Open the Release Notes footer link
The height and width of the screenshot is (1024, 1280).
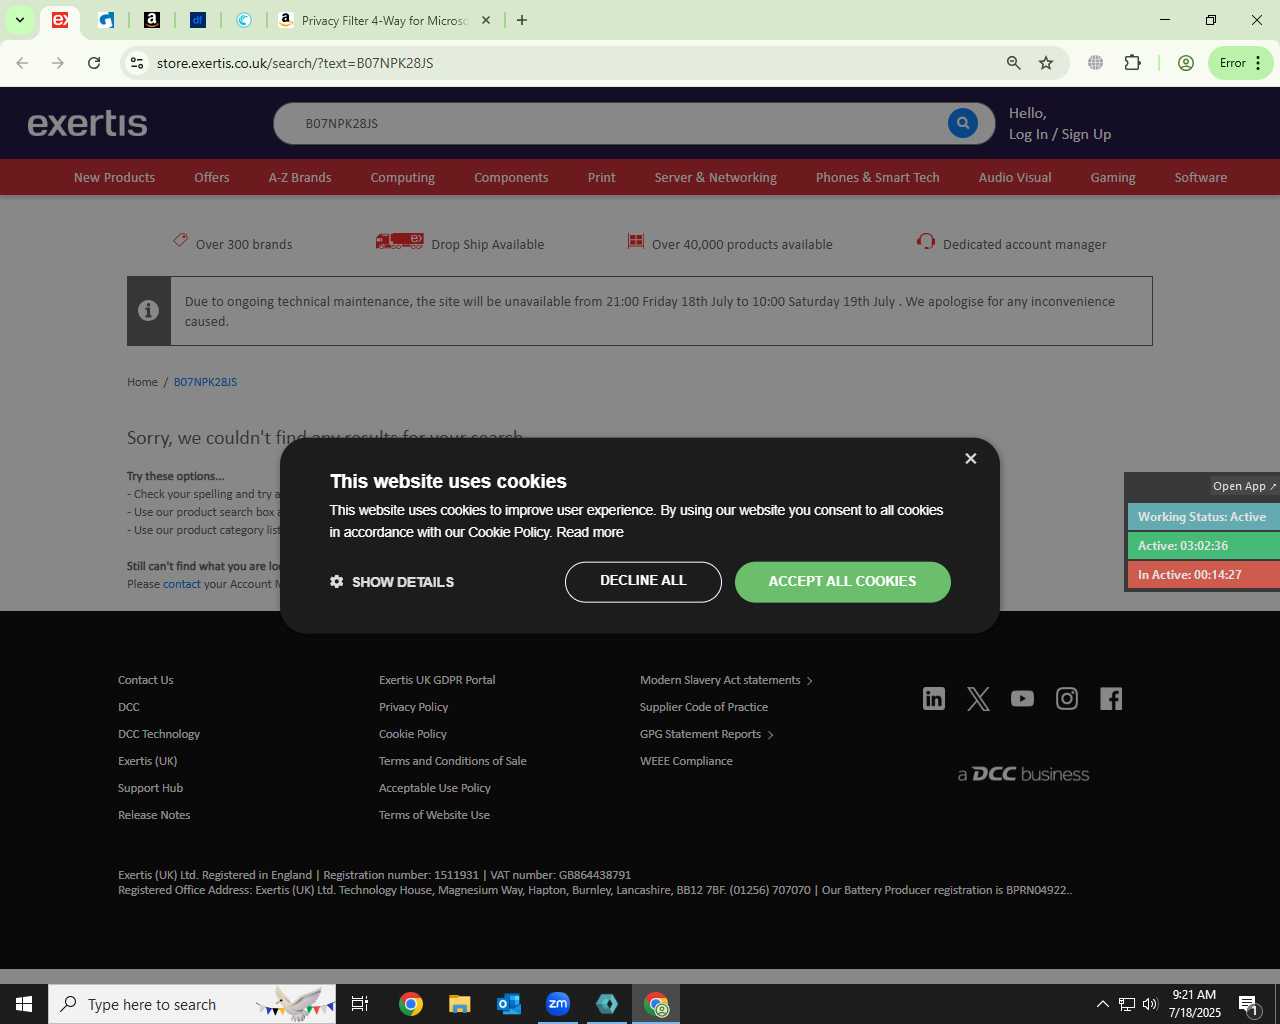154,815
